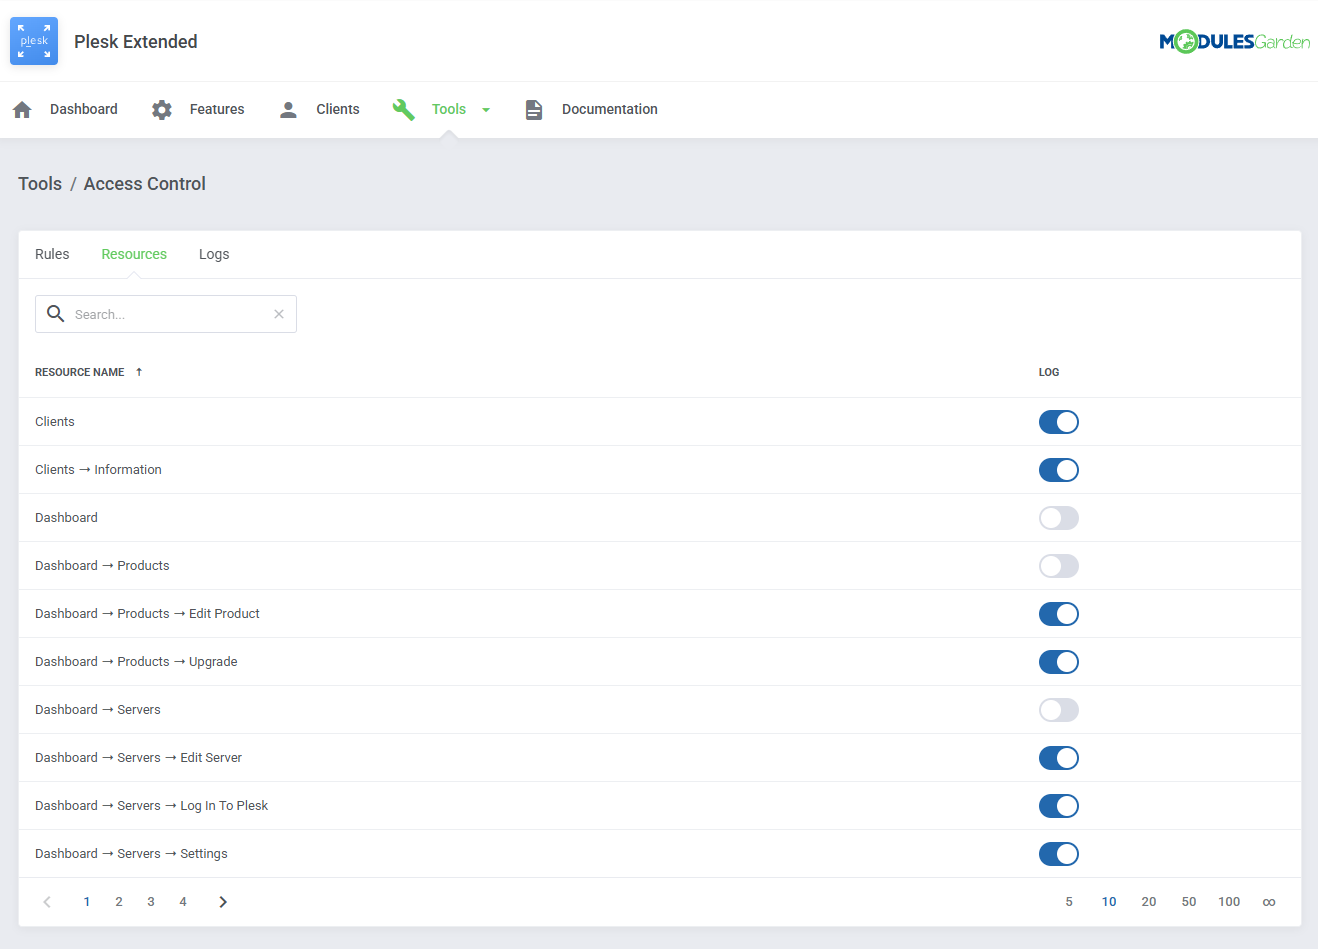
Task: Enable logging for Dashboard resource
Action: [x=1058, y=517]
